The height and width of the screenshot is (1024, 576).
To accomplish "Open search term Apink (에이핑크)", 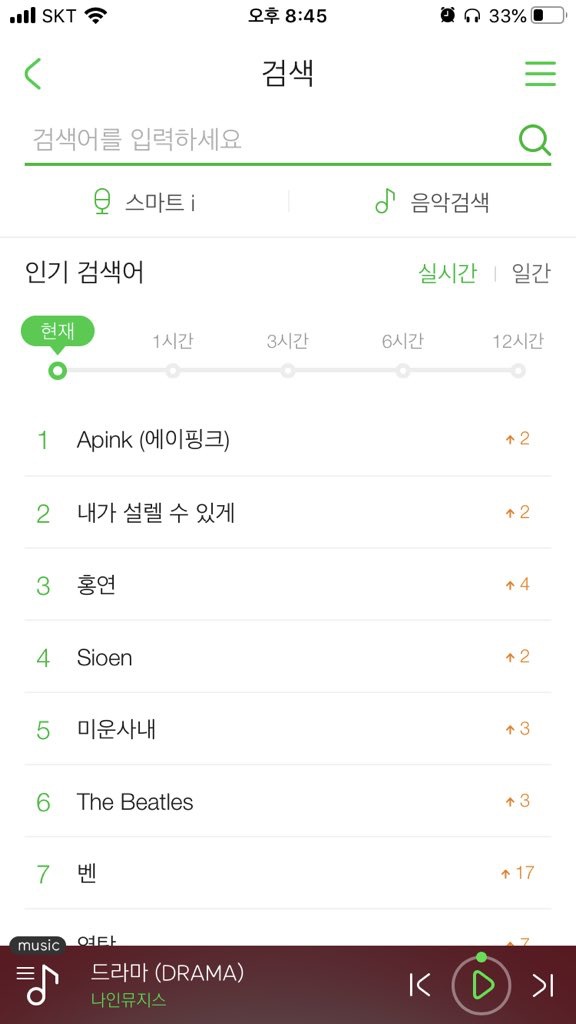I will pos(288,440).
